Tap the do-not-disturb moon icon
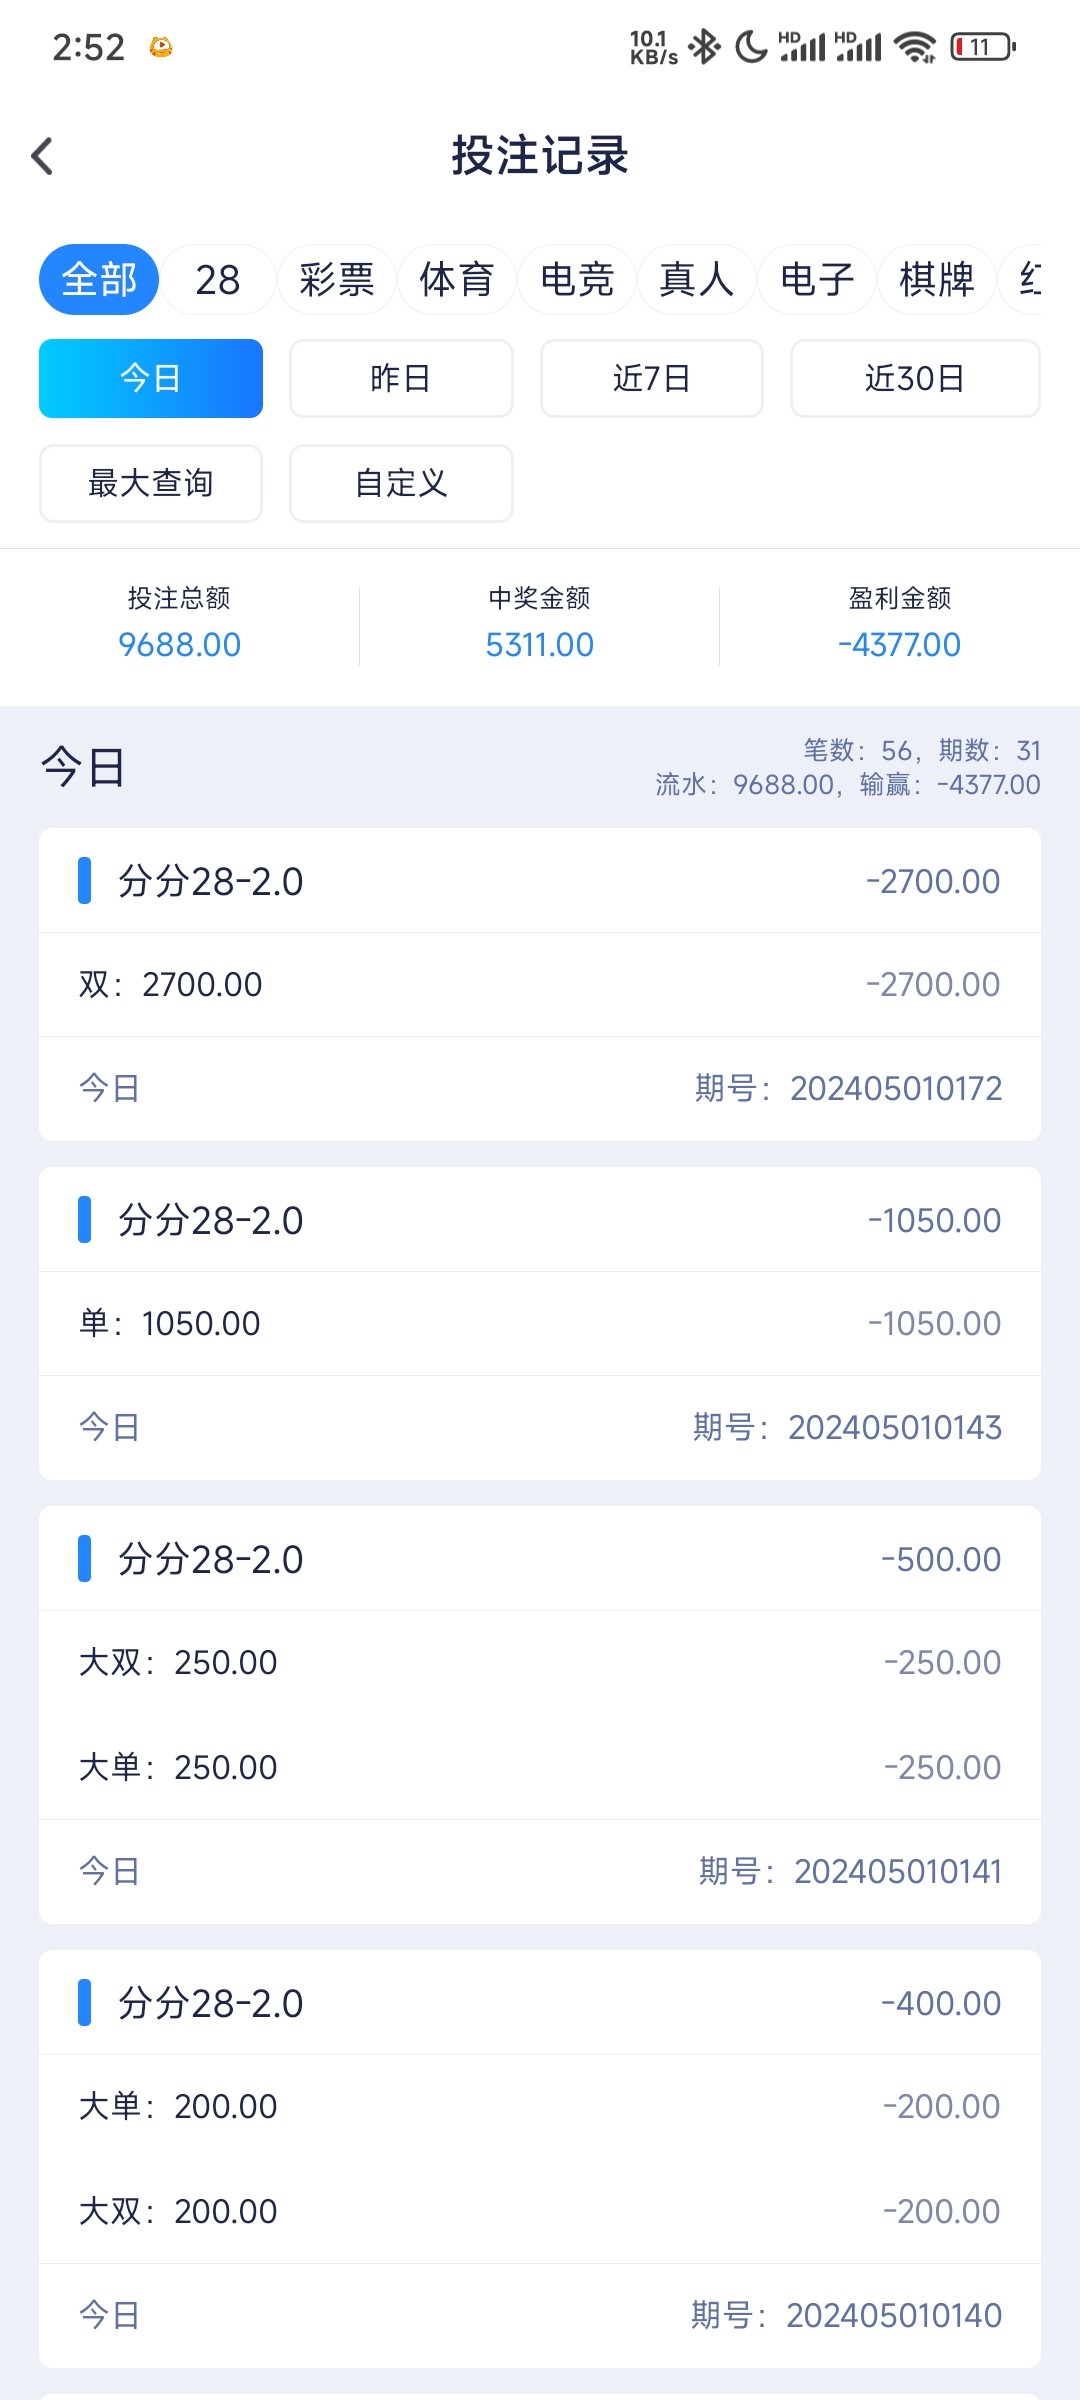This screenshot has height=2400, width=1080. (x=750, y=46)
